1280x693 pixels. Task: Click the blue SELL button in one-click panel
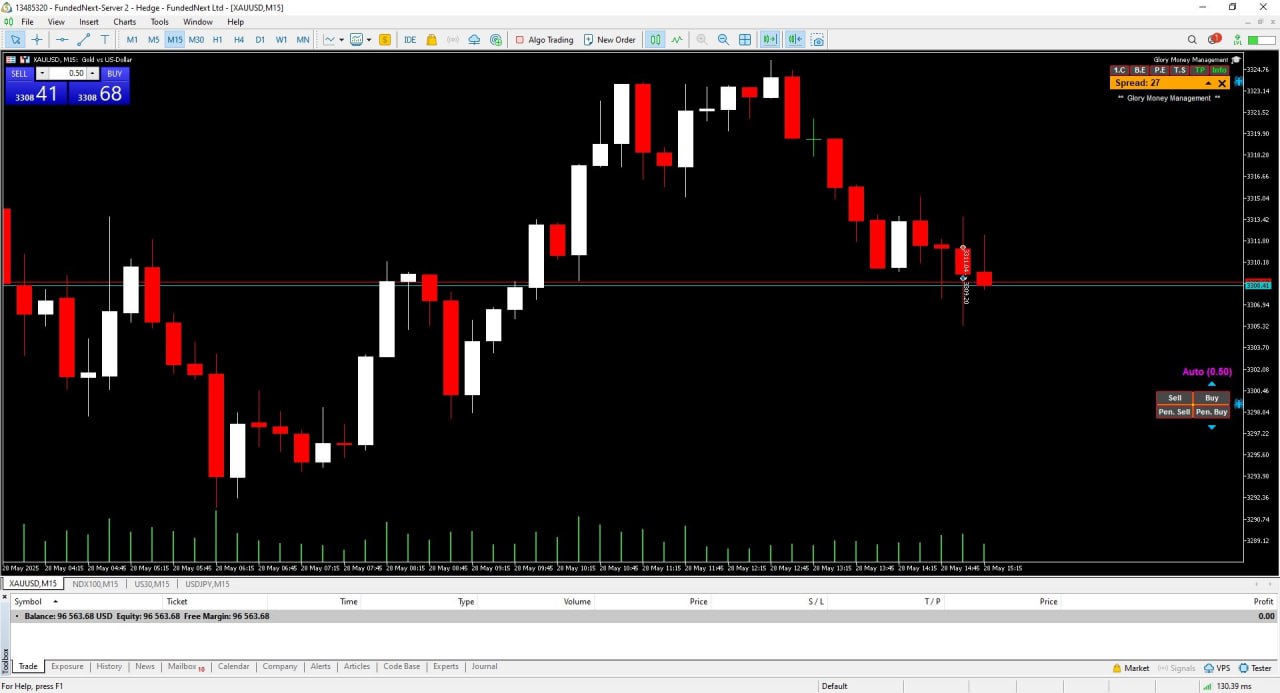pyautogui.click(x=20, y=73)
